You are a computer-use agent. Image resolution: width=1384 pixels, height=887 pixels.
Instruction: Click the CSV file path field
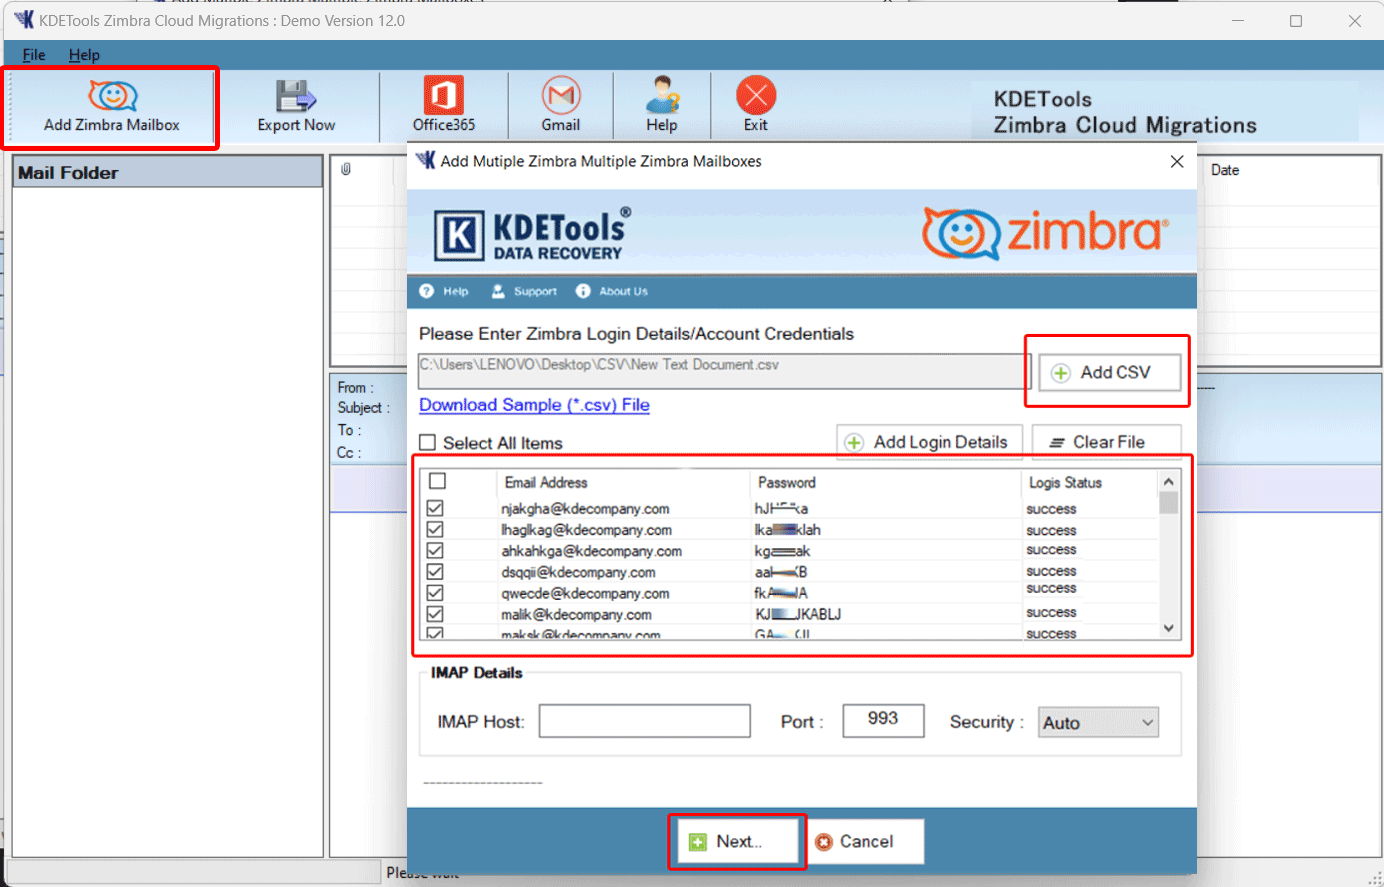(723, 371)
